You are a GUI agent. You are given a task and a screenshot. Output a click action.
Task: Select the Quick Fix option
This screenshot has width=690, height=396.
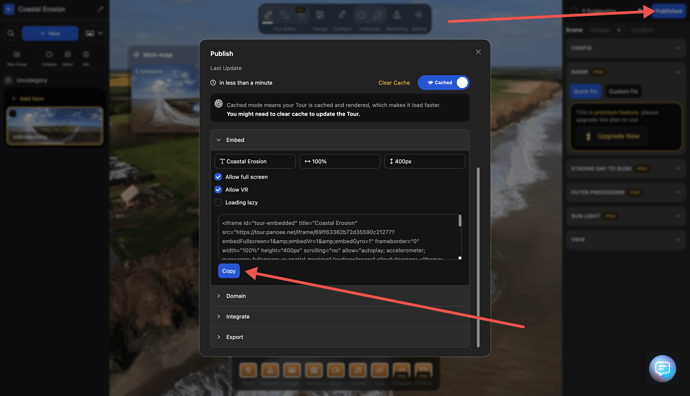click(585, 92)
